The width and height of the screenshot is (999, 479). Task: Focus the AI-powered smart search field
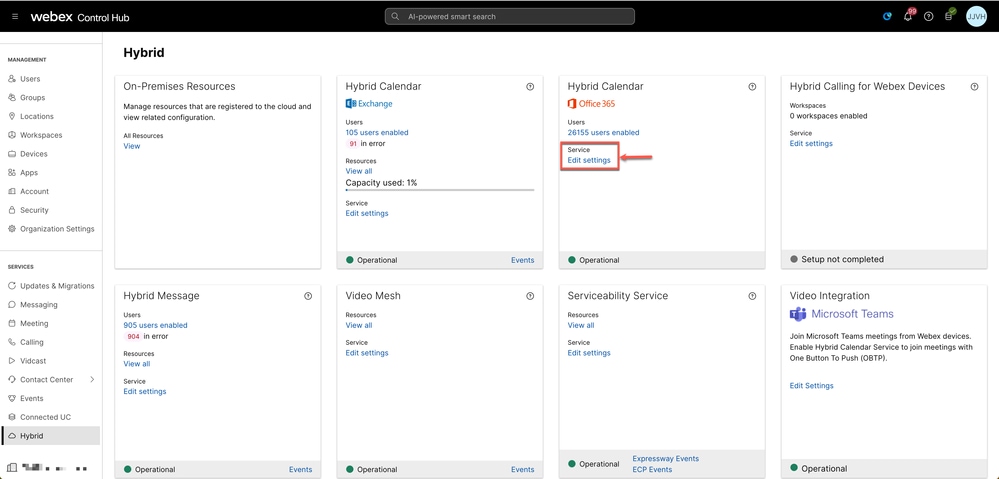510,17
